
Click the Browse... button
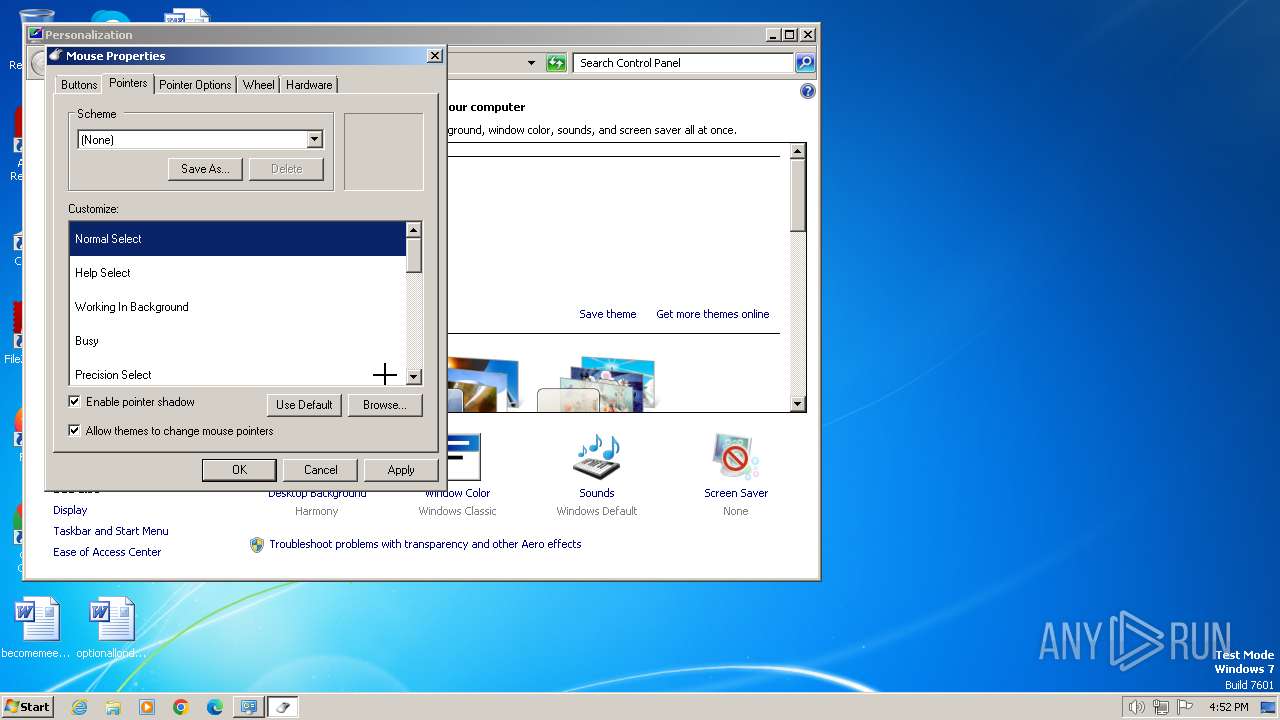pyautogui.click(x=385, y=405)
